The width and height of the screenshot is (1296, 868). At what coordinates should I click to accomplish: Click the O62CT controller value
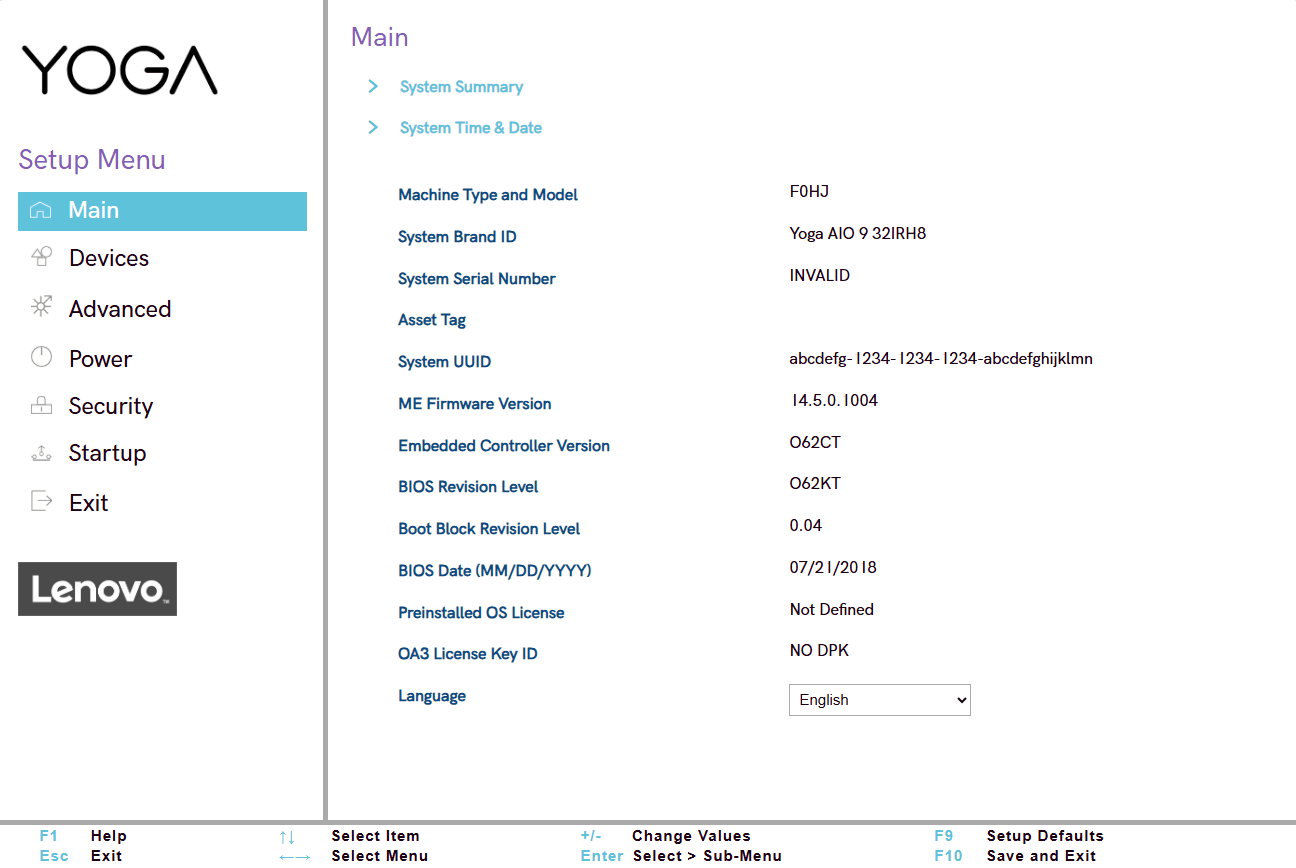(x=815, y=442)
